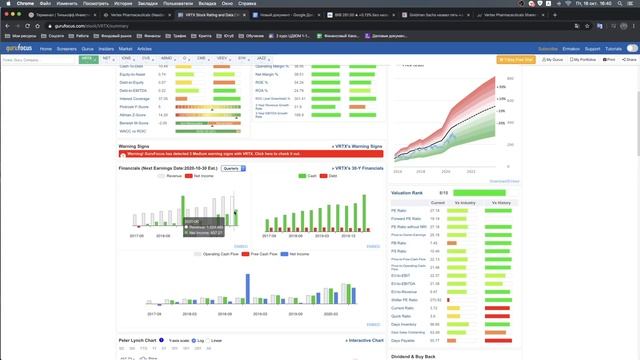
Task: Expand the Articles nav menu
Action: [144, 49]
